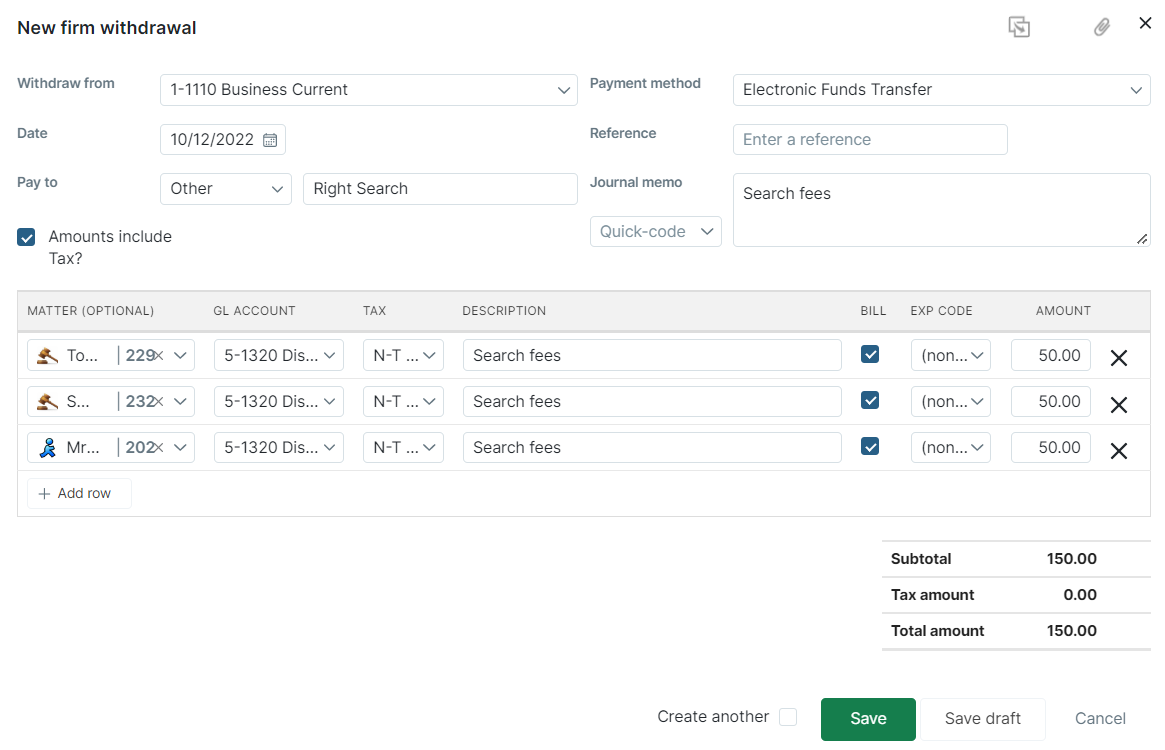Click the Tax amount value 0.00
The width and height of the screenshot is (1165, 750).
(x=1080, y=595)
